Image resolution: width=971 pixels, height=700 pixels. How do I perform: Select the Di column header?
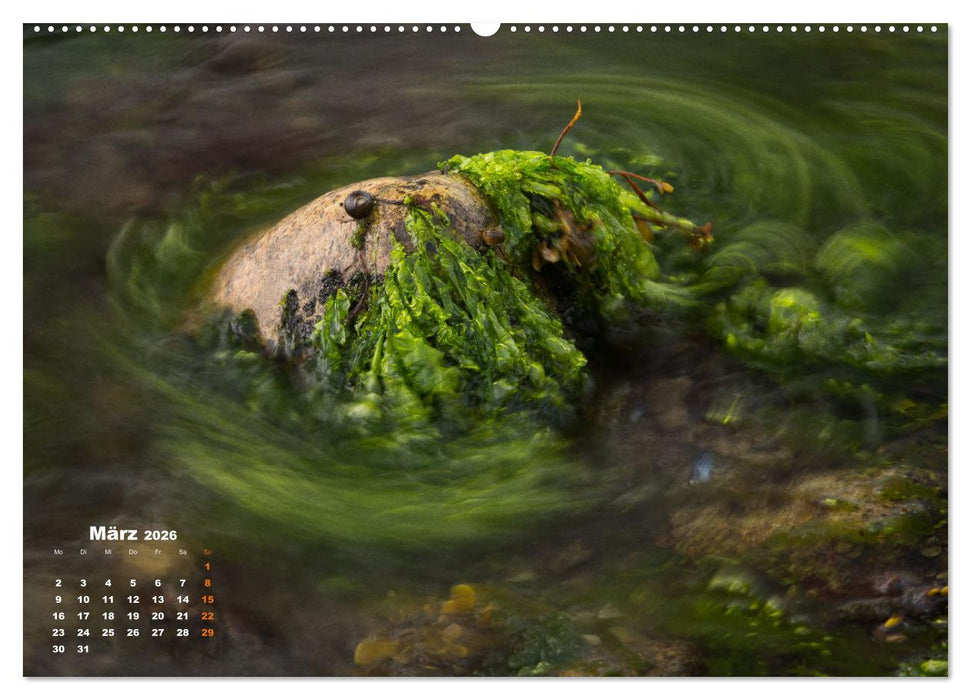[x=84, y=553]
